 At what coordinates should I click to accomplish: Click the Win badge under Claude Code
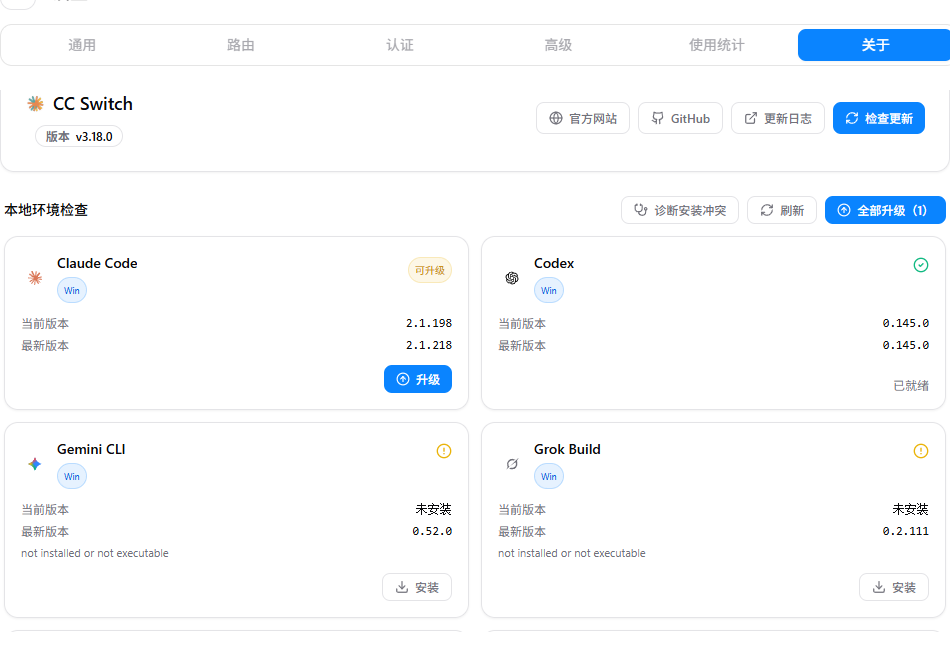pos(72,290)
